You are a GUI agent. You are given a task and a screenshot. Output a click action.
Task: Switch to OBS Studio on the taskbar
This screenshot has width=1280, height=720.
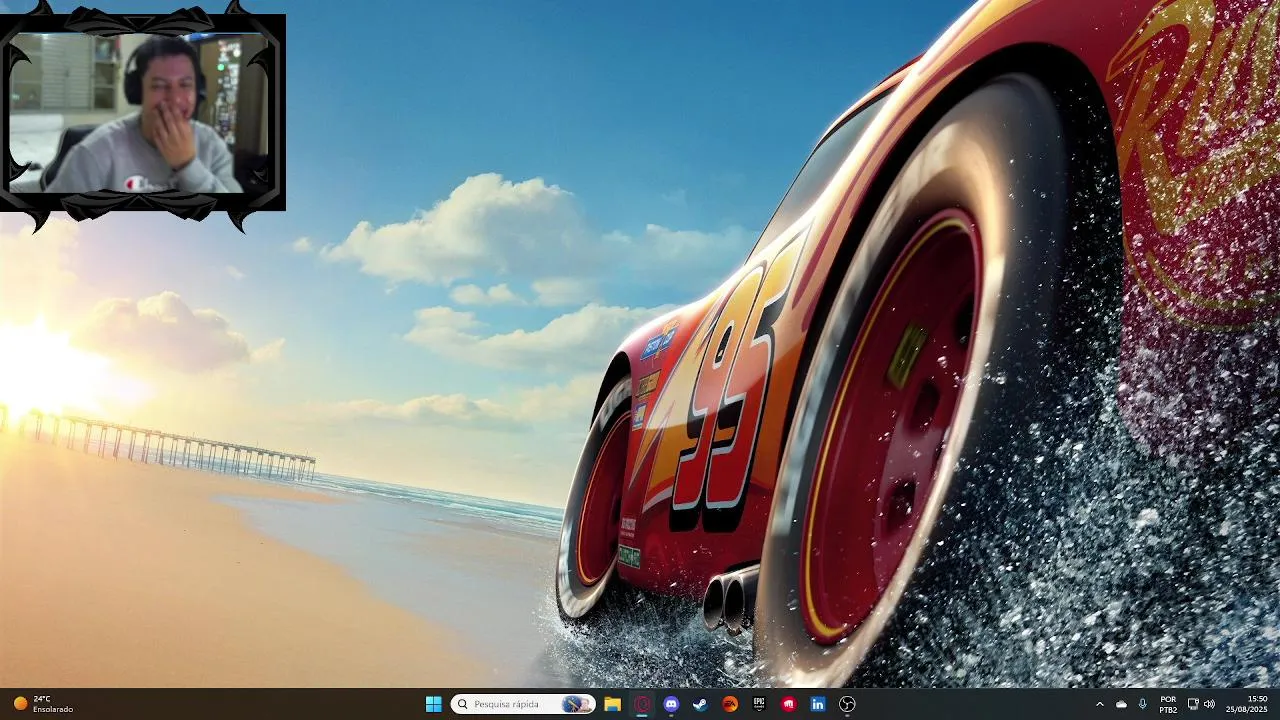[847, 704]
